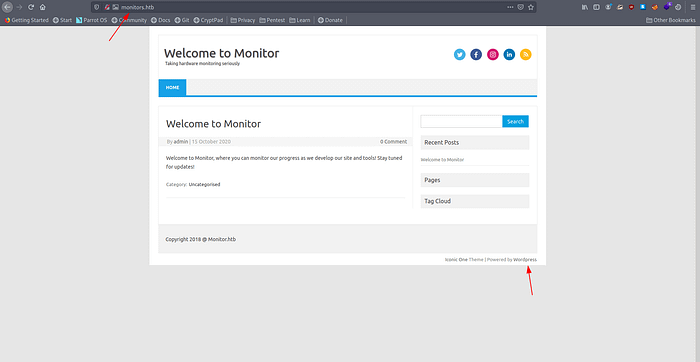Open the browser hamburger menu

tap(693, 7)
